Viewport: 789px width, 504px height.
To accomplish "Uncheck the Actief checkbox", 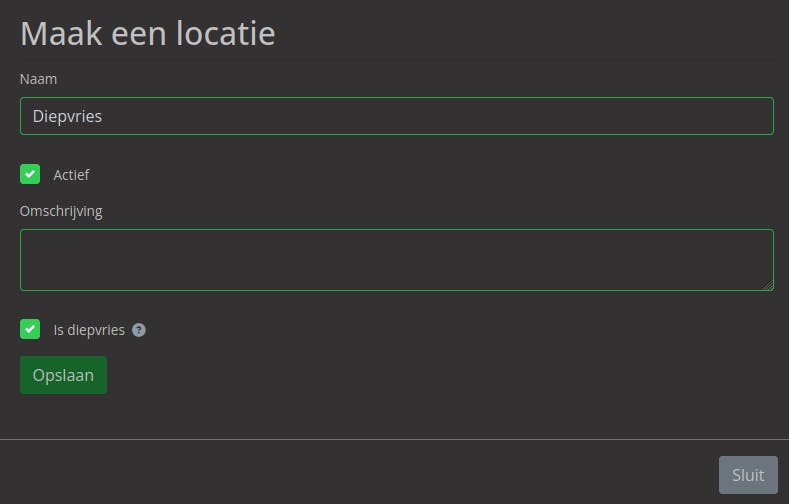I will tap(30, 175).
